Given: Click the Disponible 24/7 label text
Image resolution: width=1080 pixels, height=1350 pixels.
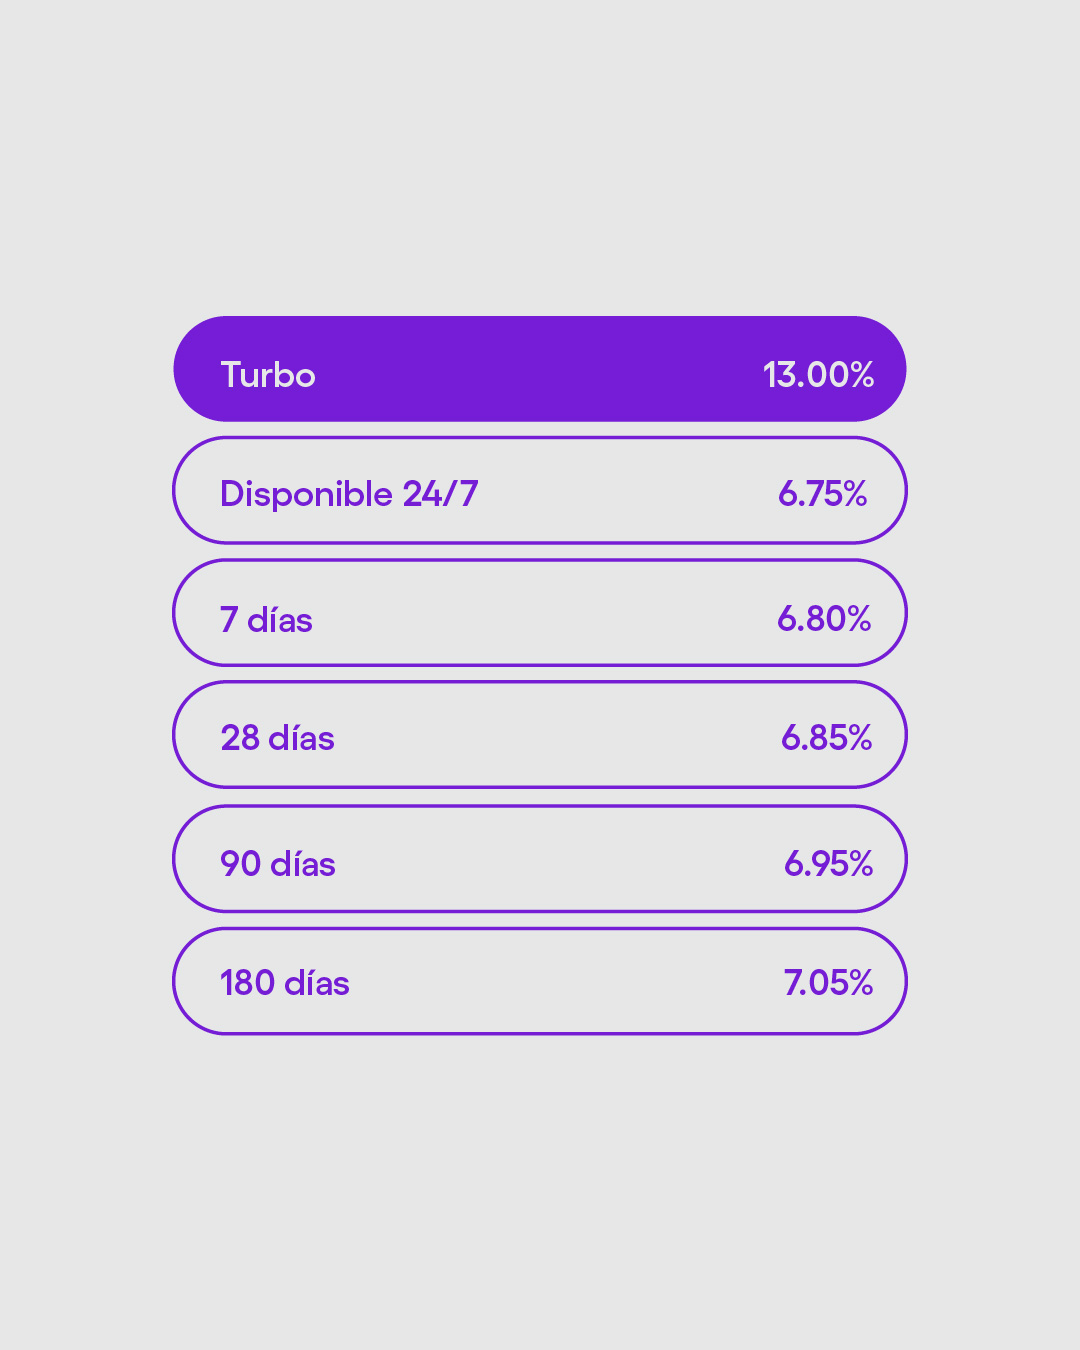Looking at the screenshot, I should (x=349, y=495).
